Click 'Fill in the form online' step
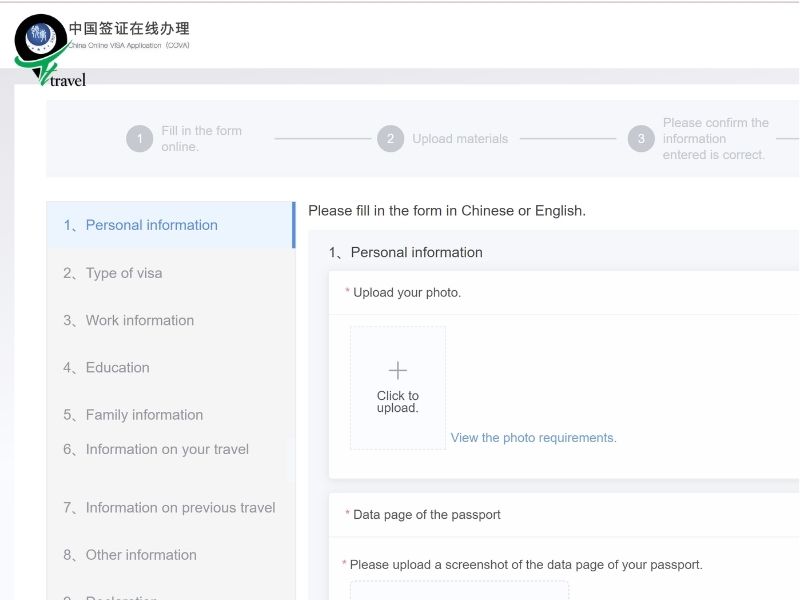The width and height of the screenshot is (800, 600). point(201,139)
